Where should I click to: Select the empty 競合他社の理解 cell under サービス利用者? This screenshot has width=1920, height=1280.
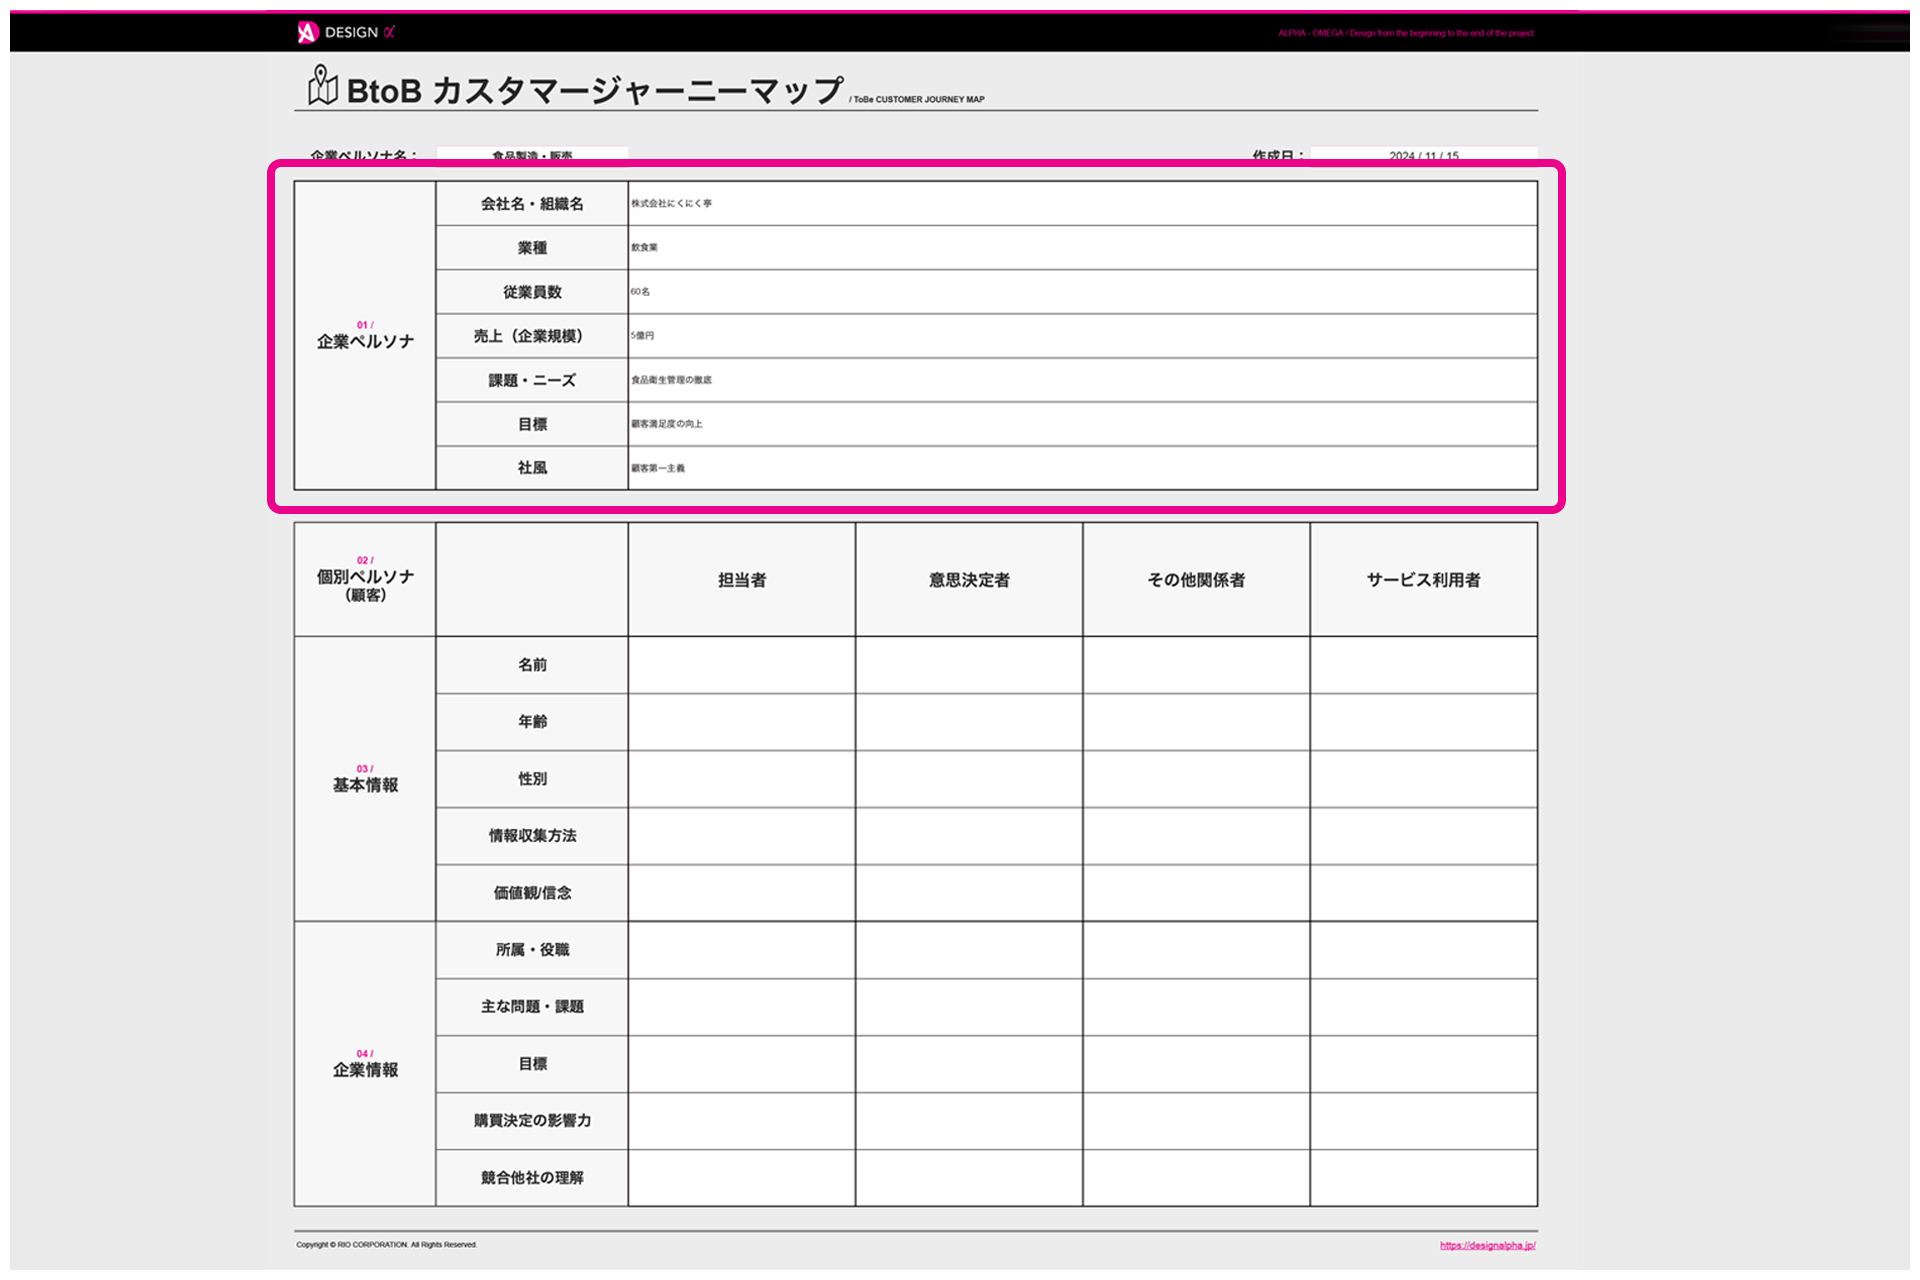[1424, 1178]
